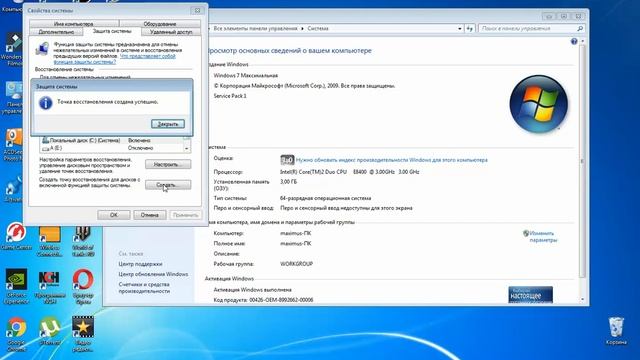Click the help question mark icon
The width and height of the screenshot is (640, 360).
574,41
